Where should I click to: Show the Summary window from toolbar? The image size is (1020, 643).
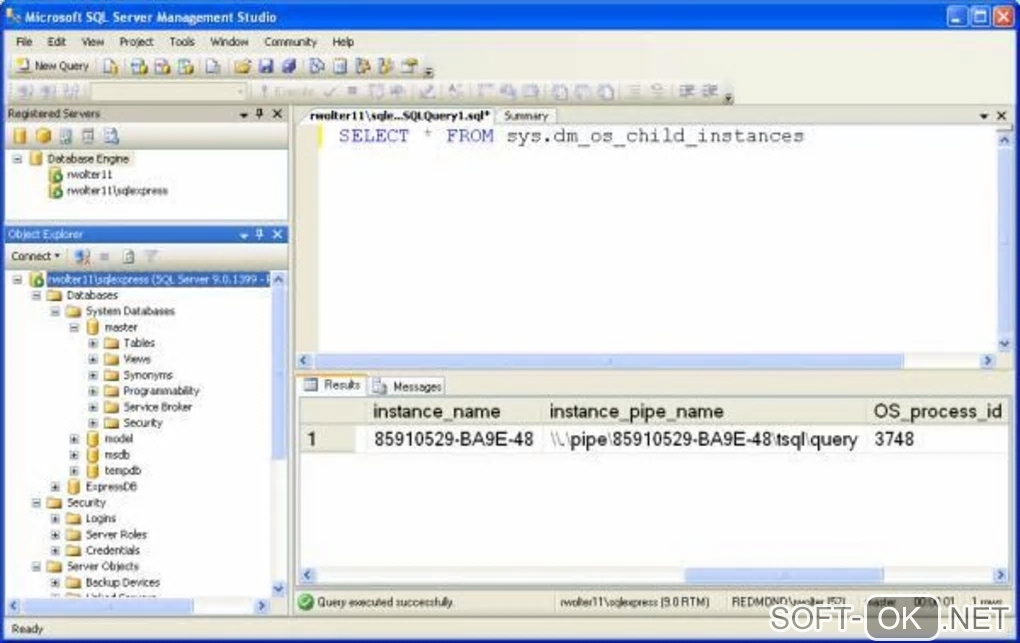pyautogui.click(x=340, y=66)
